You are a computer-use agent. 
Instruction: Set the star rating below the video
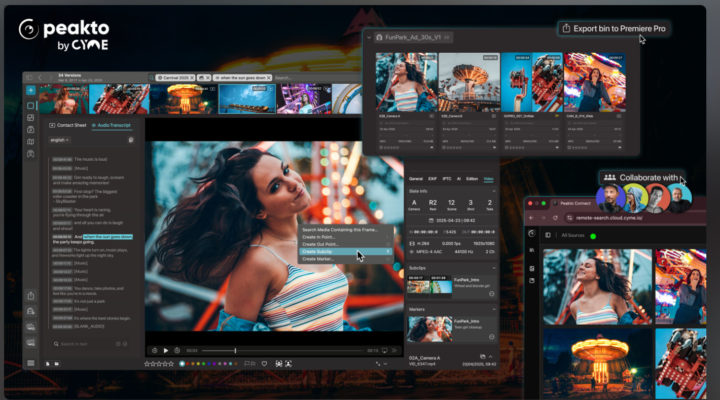[159, 364]
